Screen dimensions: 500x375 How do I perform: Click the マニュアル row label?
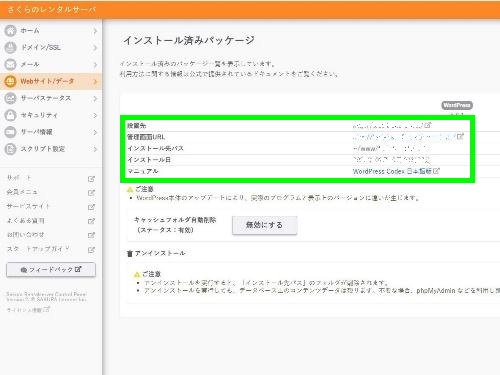pos(143,171)
